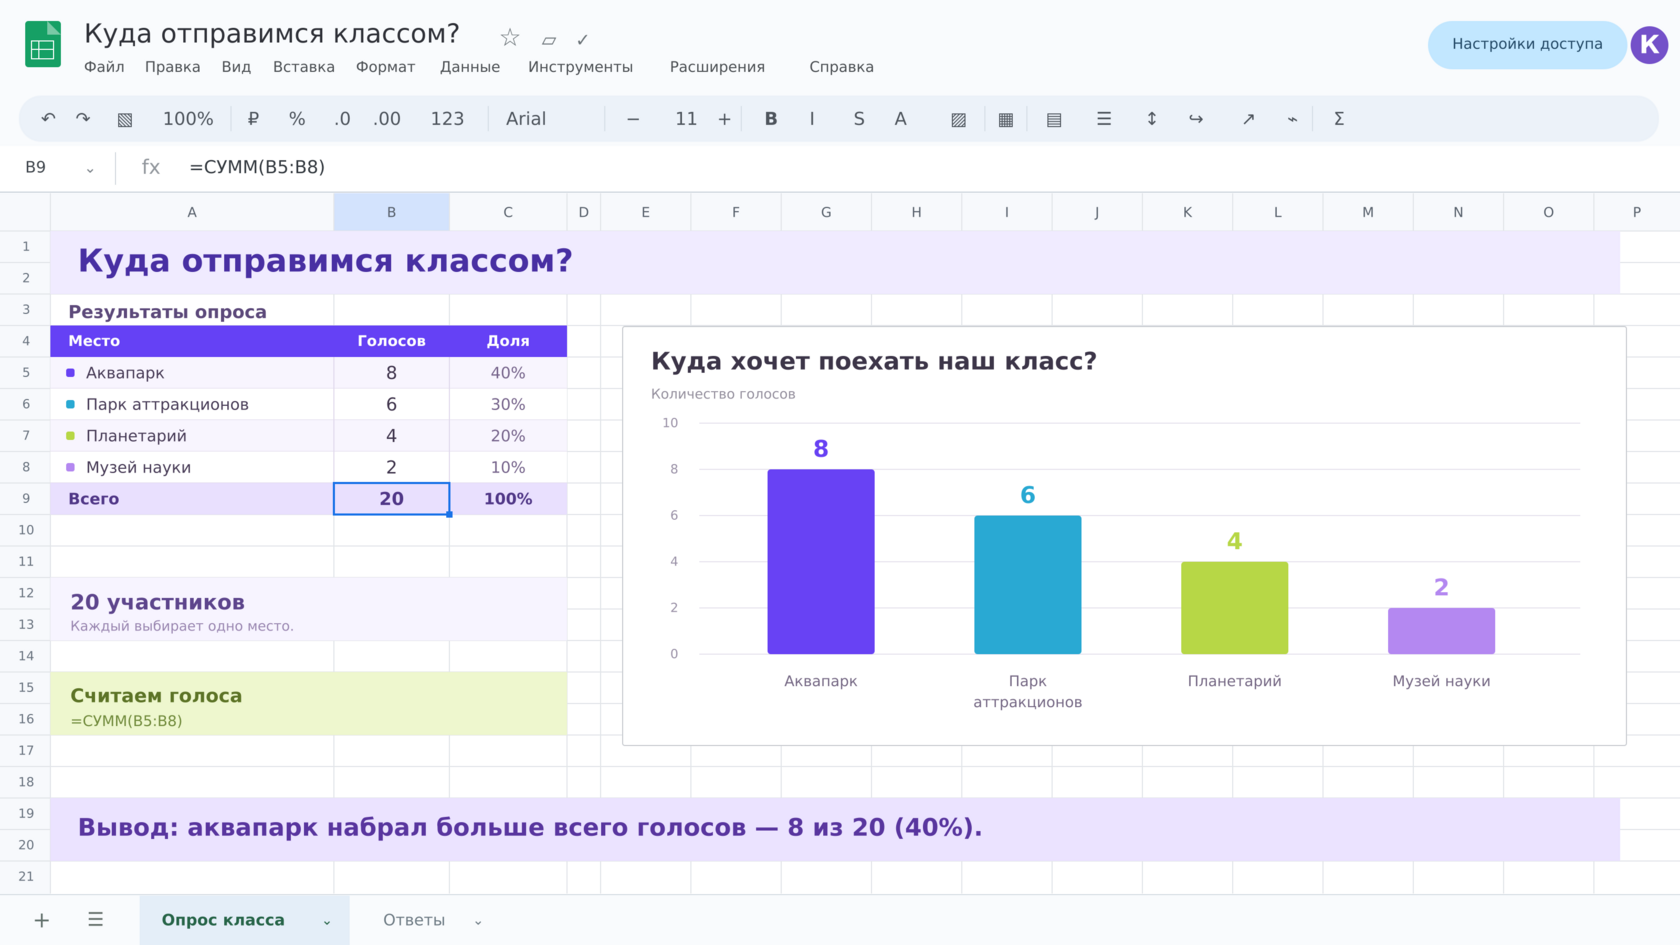Viewport: 1680px width, 945px height.
Task: Click the merge cells icon
Action: coord(1054,119)
